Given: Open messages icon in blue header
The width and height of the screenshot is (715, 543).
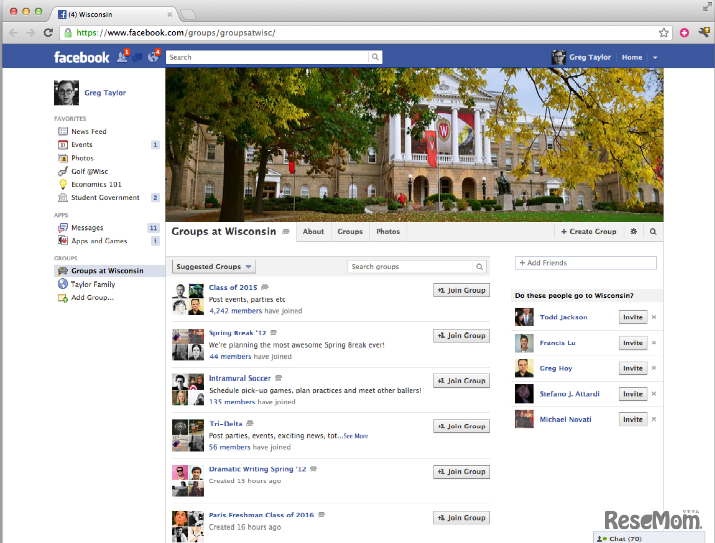Looking at the screenshot, I should (x=137, y=57).
